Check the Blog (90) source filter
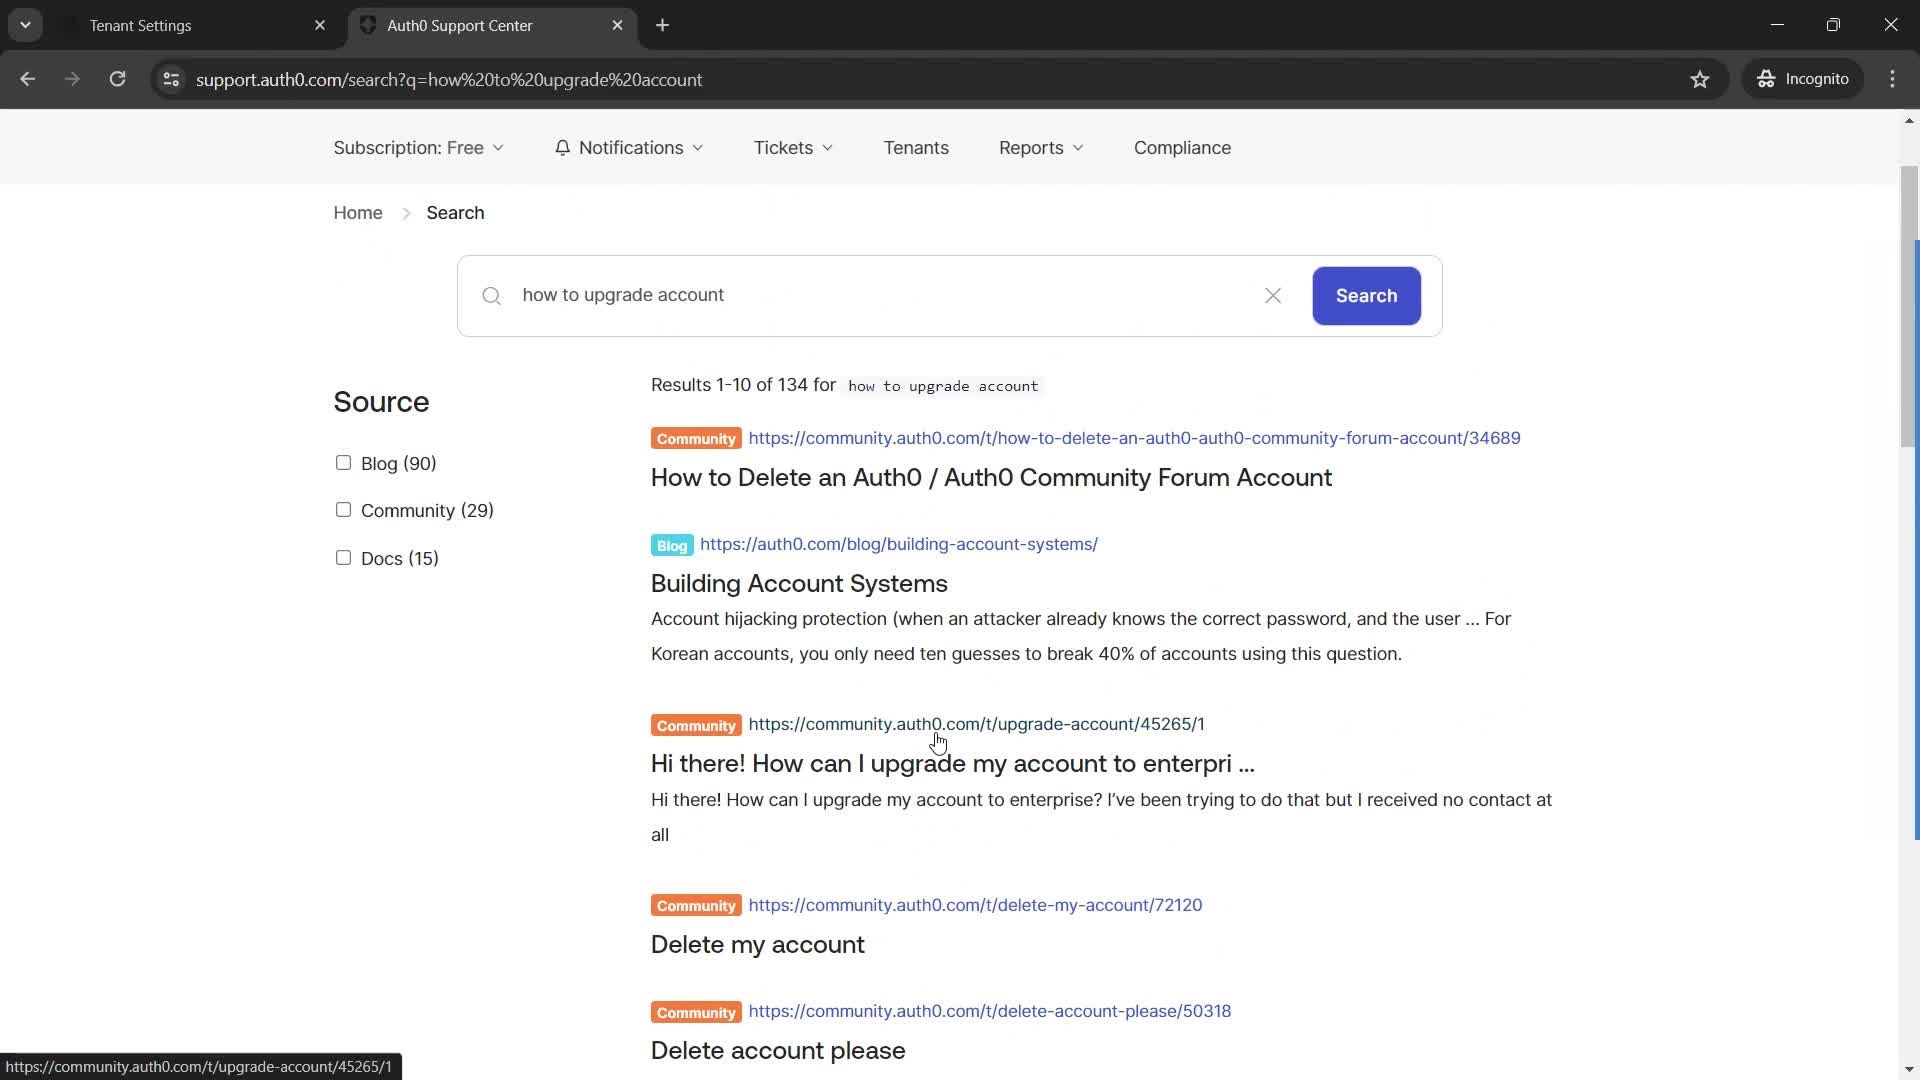 tap(343, 463)
